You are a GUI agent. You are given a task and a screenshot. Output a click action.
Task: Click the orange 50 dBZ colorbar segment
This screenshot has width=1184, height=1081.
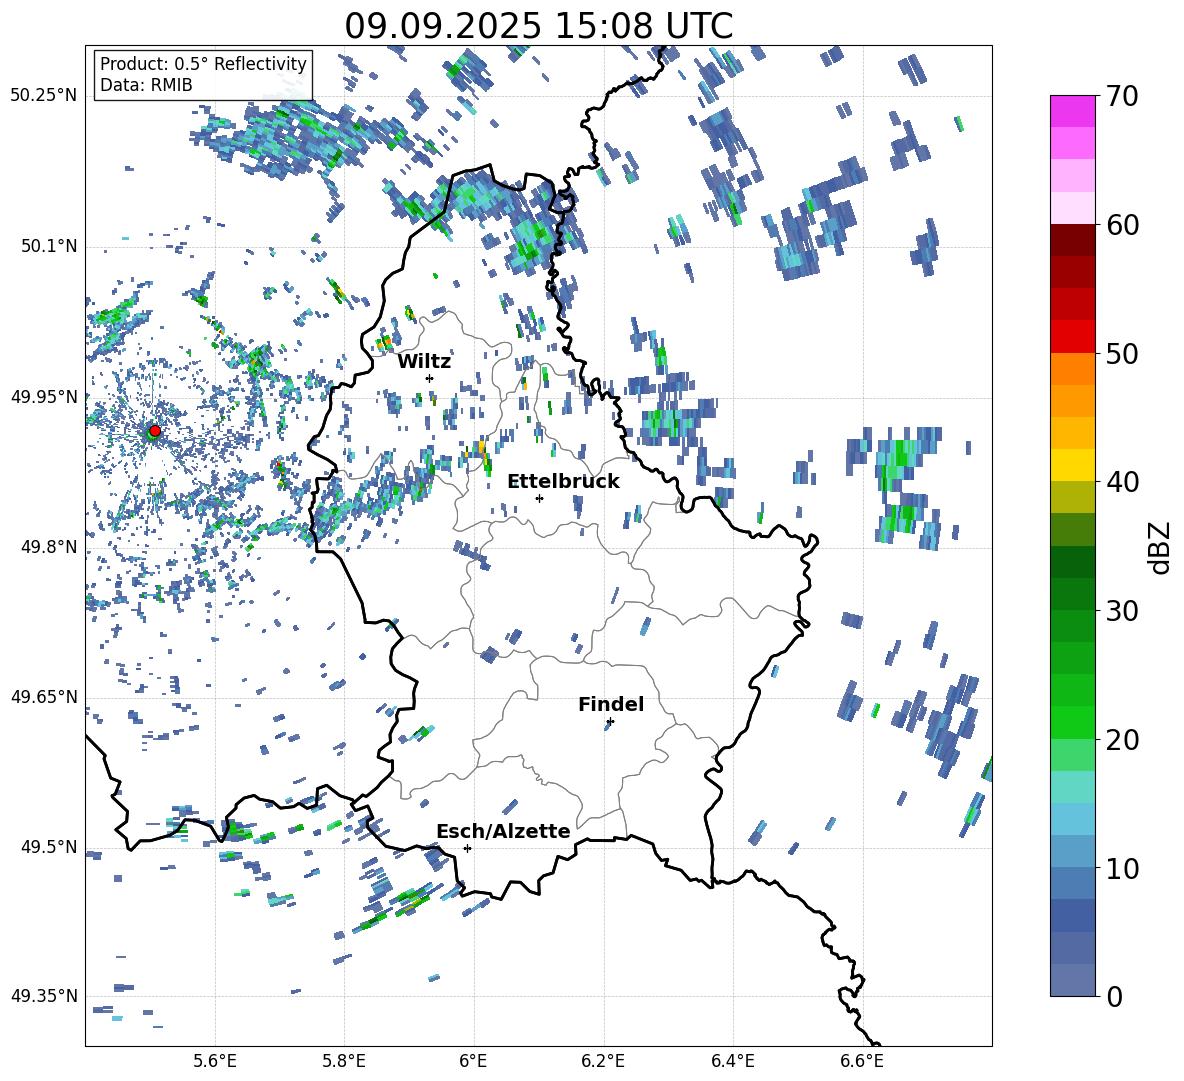(1072, 369)
